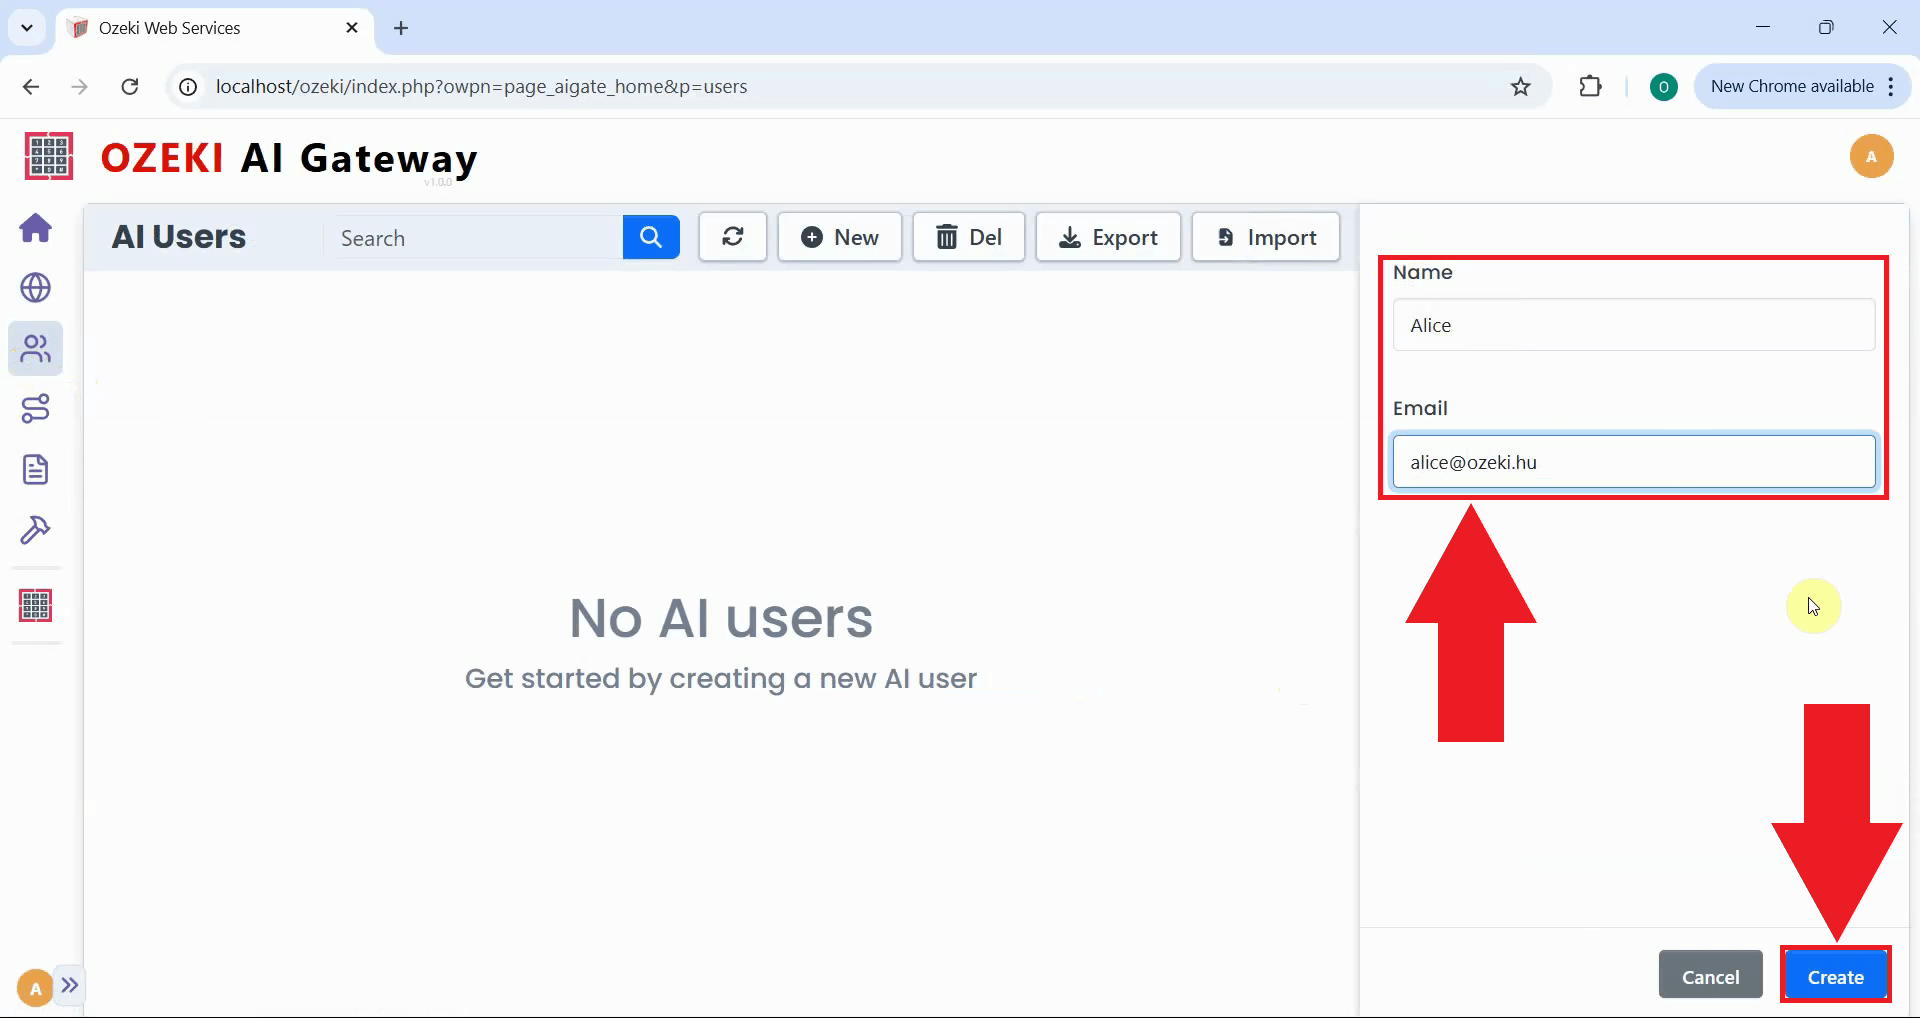
Task: Open the Globe section in the sidebar
Action: 36,288
